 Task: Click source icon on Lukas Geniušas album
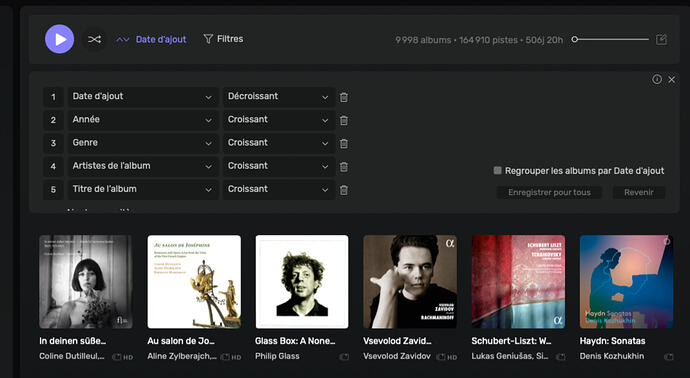click(560, 357)
